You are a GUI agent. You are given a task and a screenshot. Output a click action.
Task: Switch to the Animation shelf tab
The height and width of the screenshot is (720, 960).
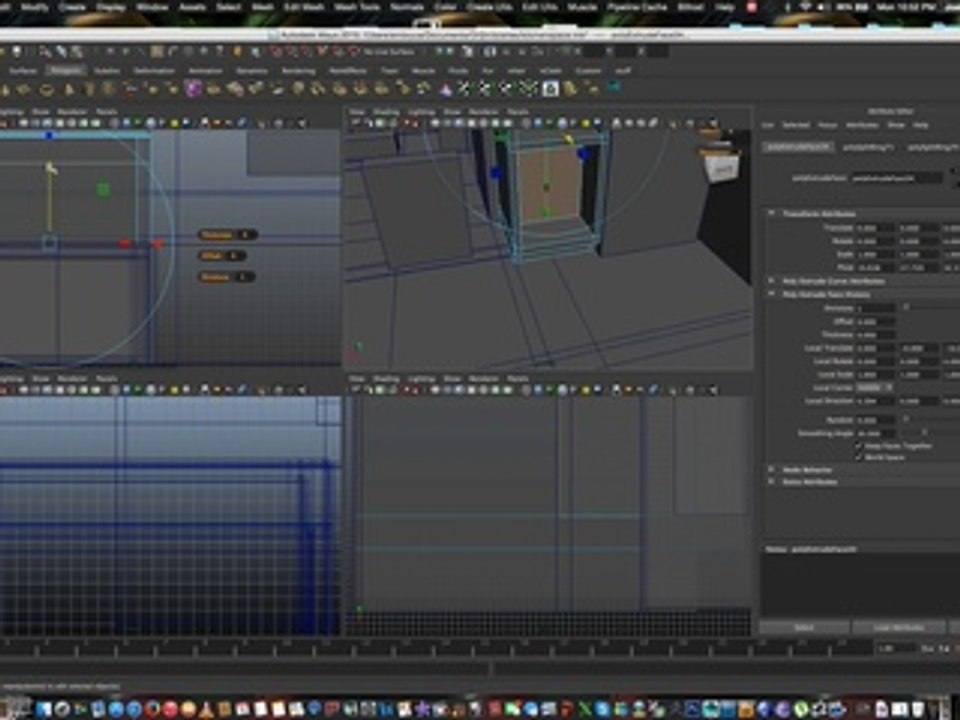click(204, 71)
